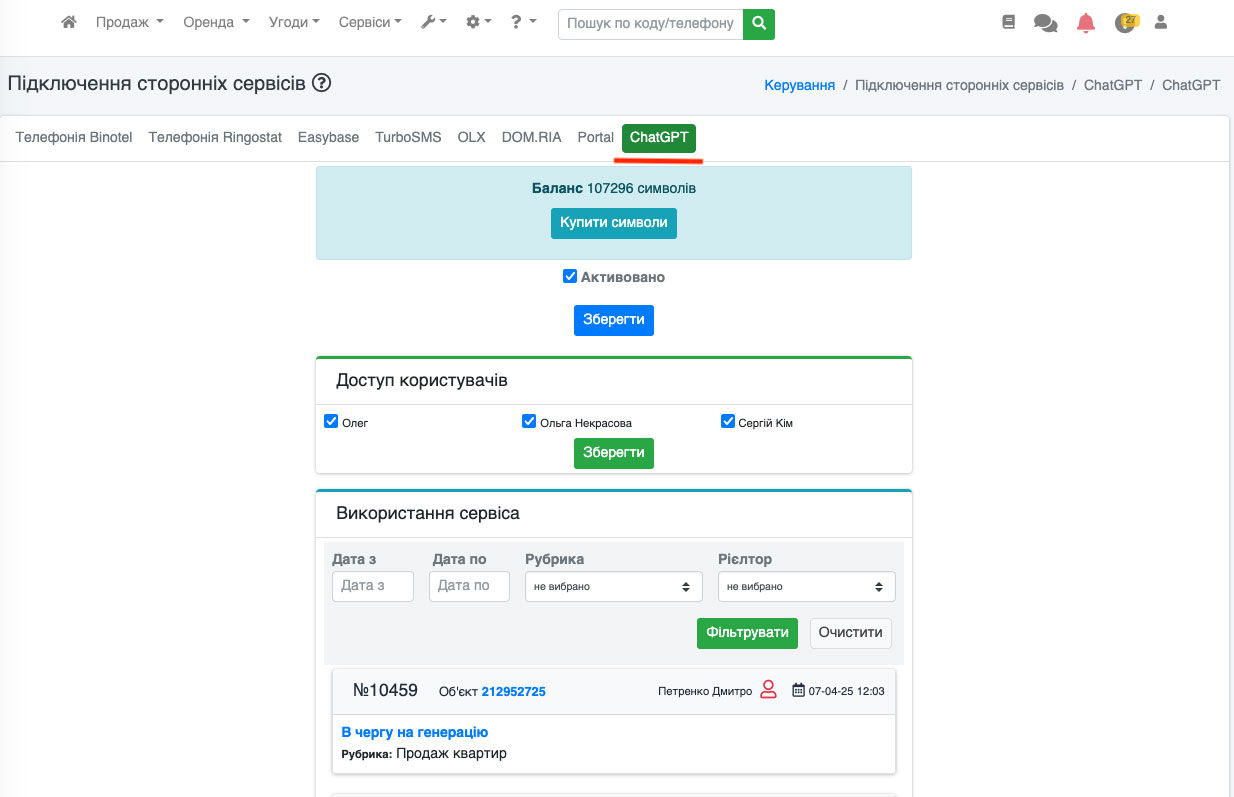
Task: Open object link 212952725
Action: pyautogui.click(x=513, y=691)
